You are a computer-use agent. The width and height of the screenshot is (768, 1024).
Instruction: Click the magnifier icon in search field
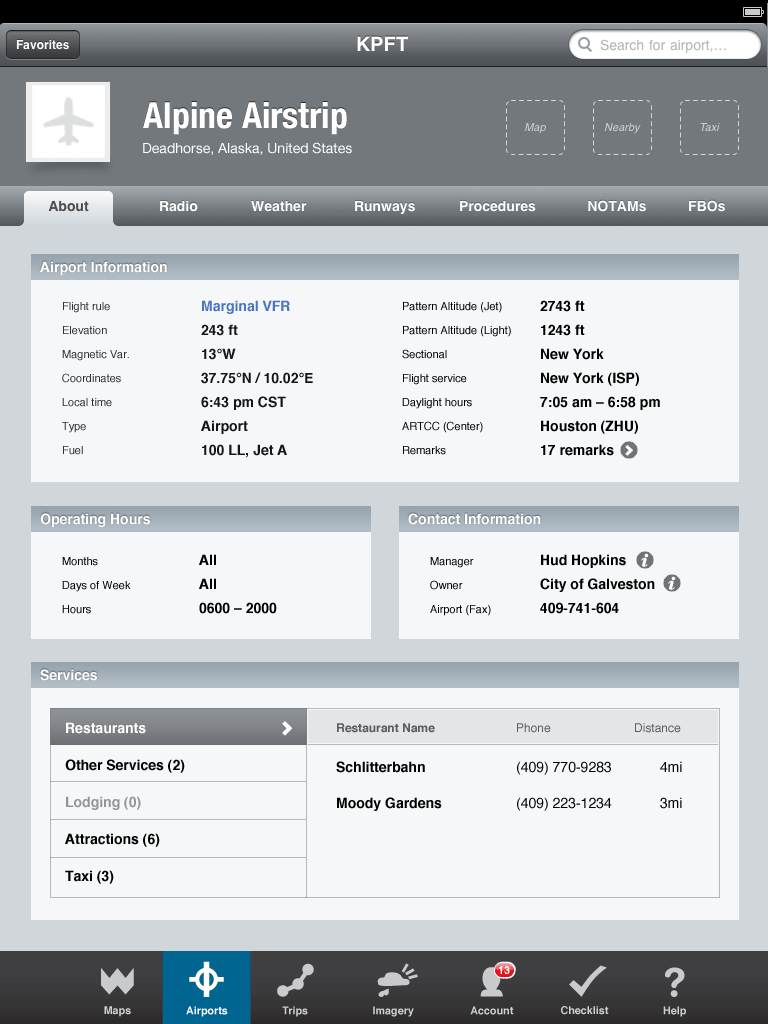(x=585, y=45)
